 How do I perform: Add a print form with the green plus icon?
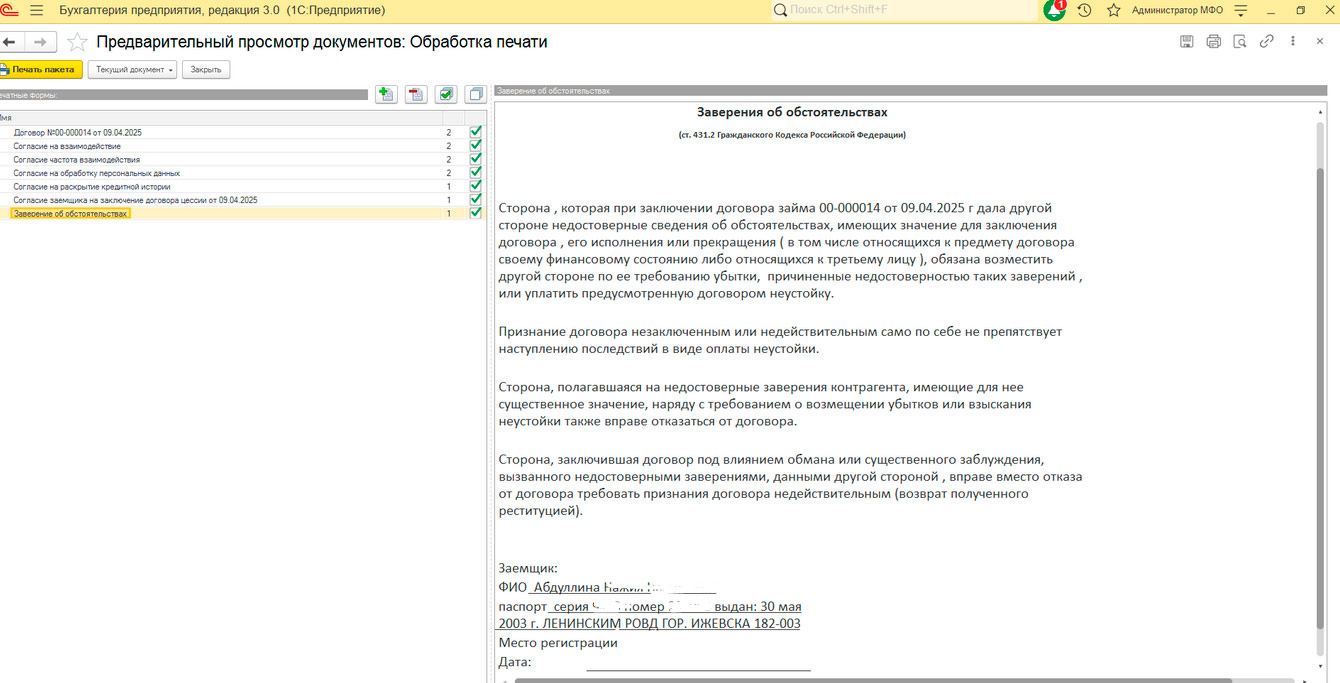386,94
